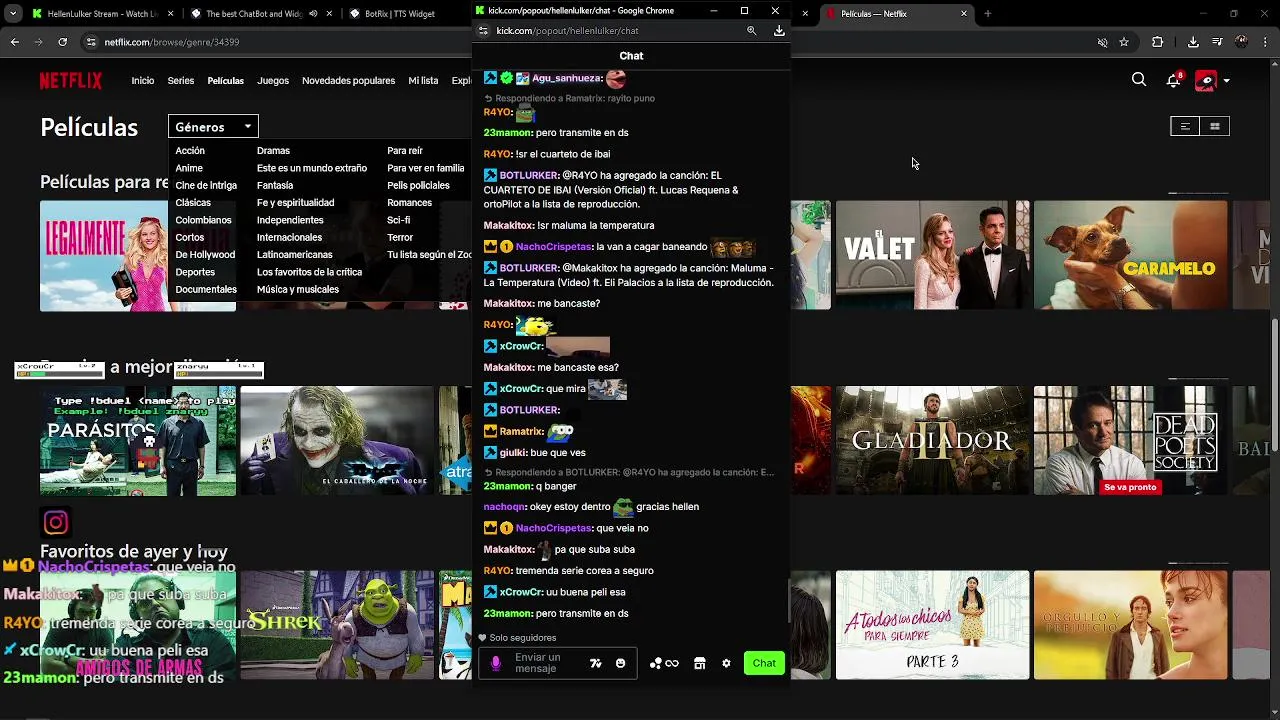
Task: Click Kick chat scrollbar
Action: [788, 602]
